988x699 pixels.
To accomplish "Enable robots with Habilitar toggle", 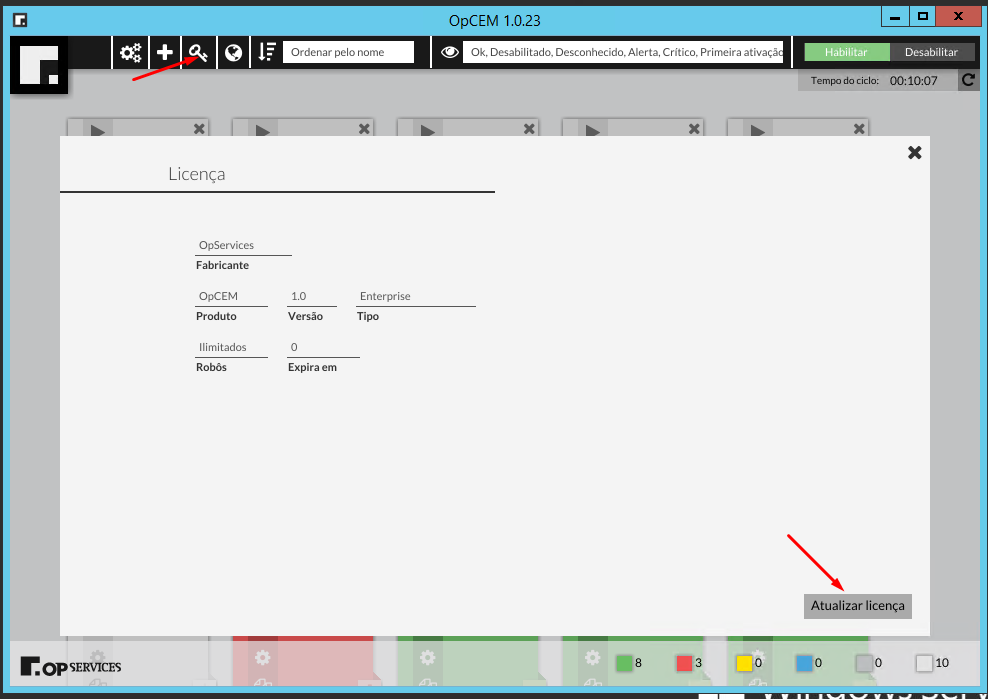I will coord(846,52).
